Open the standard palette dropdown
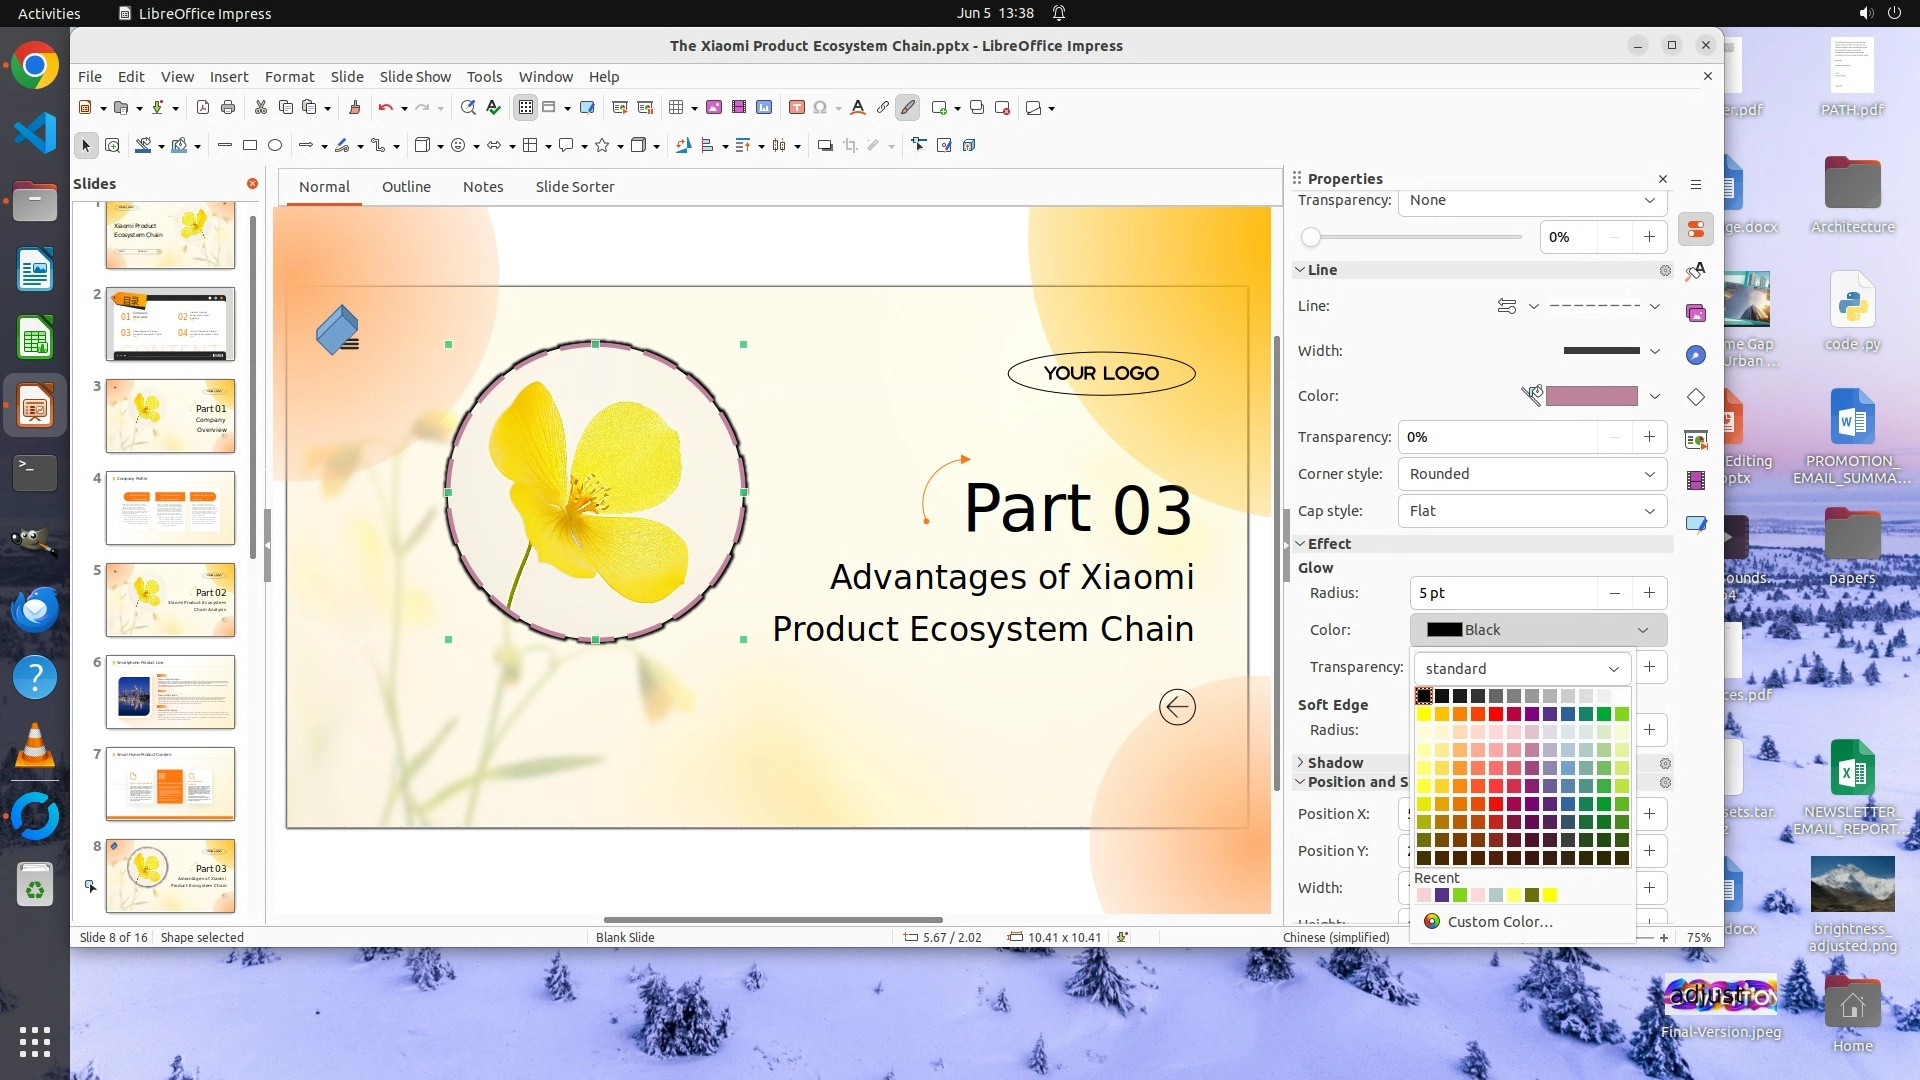1920x1080 pixels. (x=1521, y=669)
